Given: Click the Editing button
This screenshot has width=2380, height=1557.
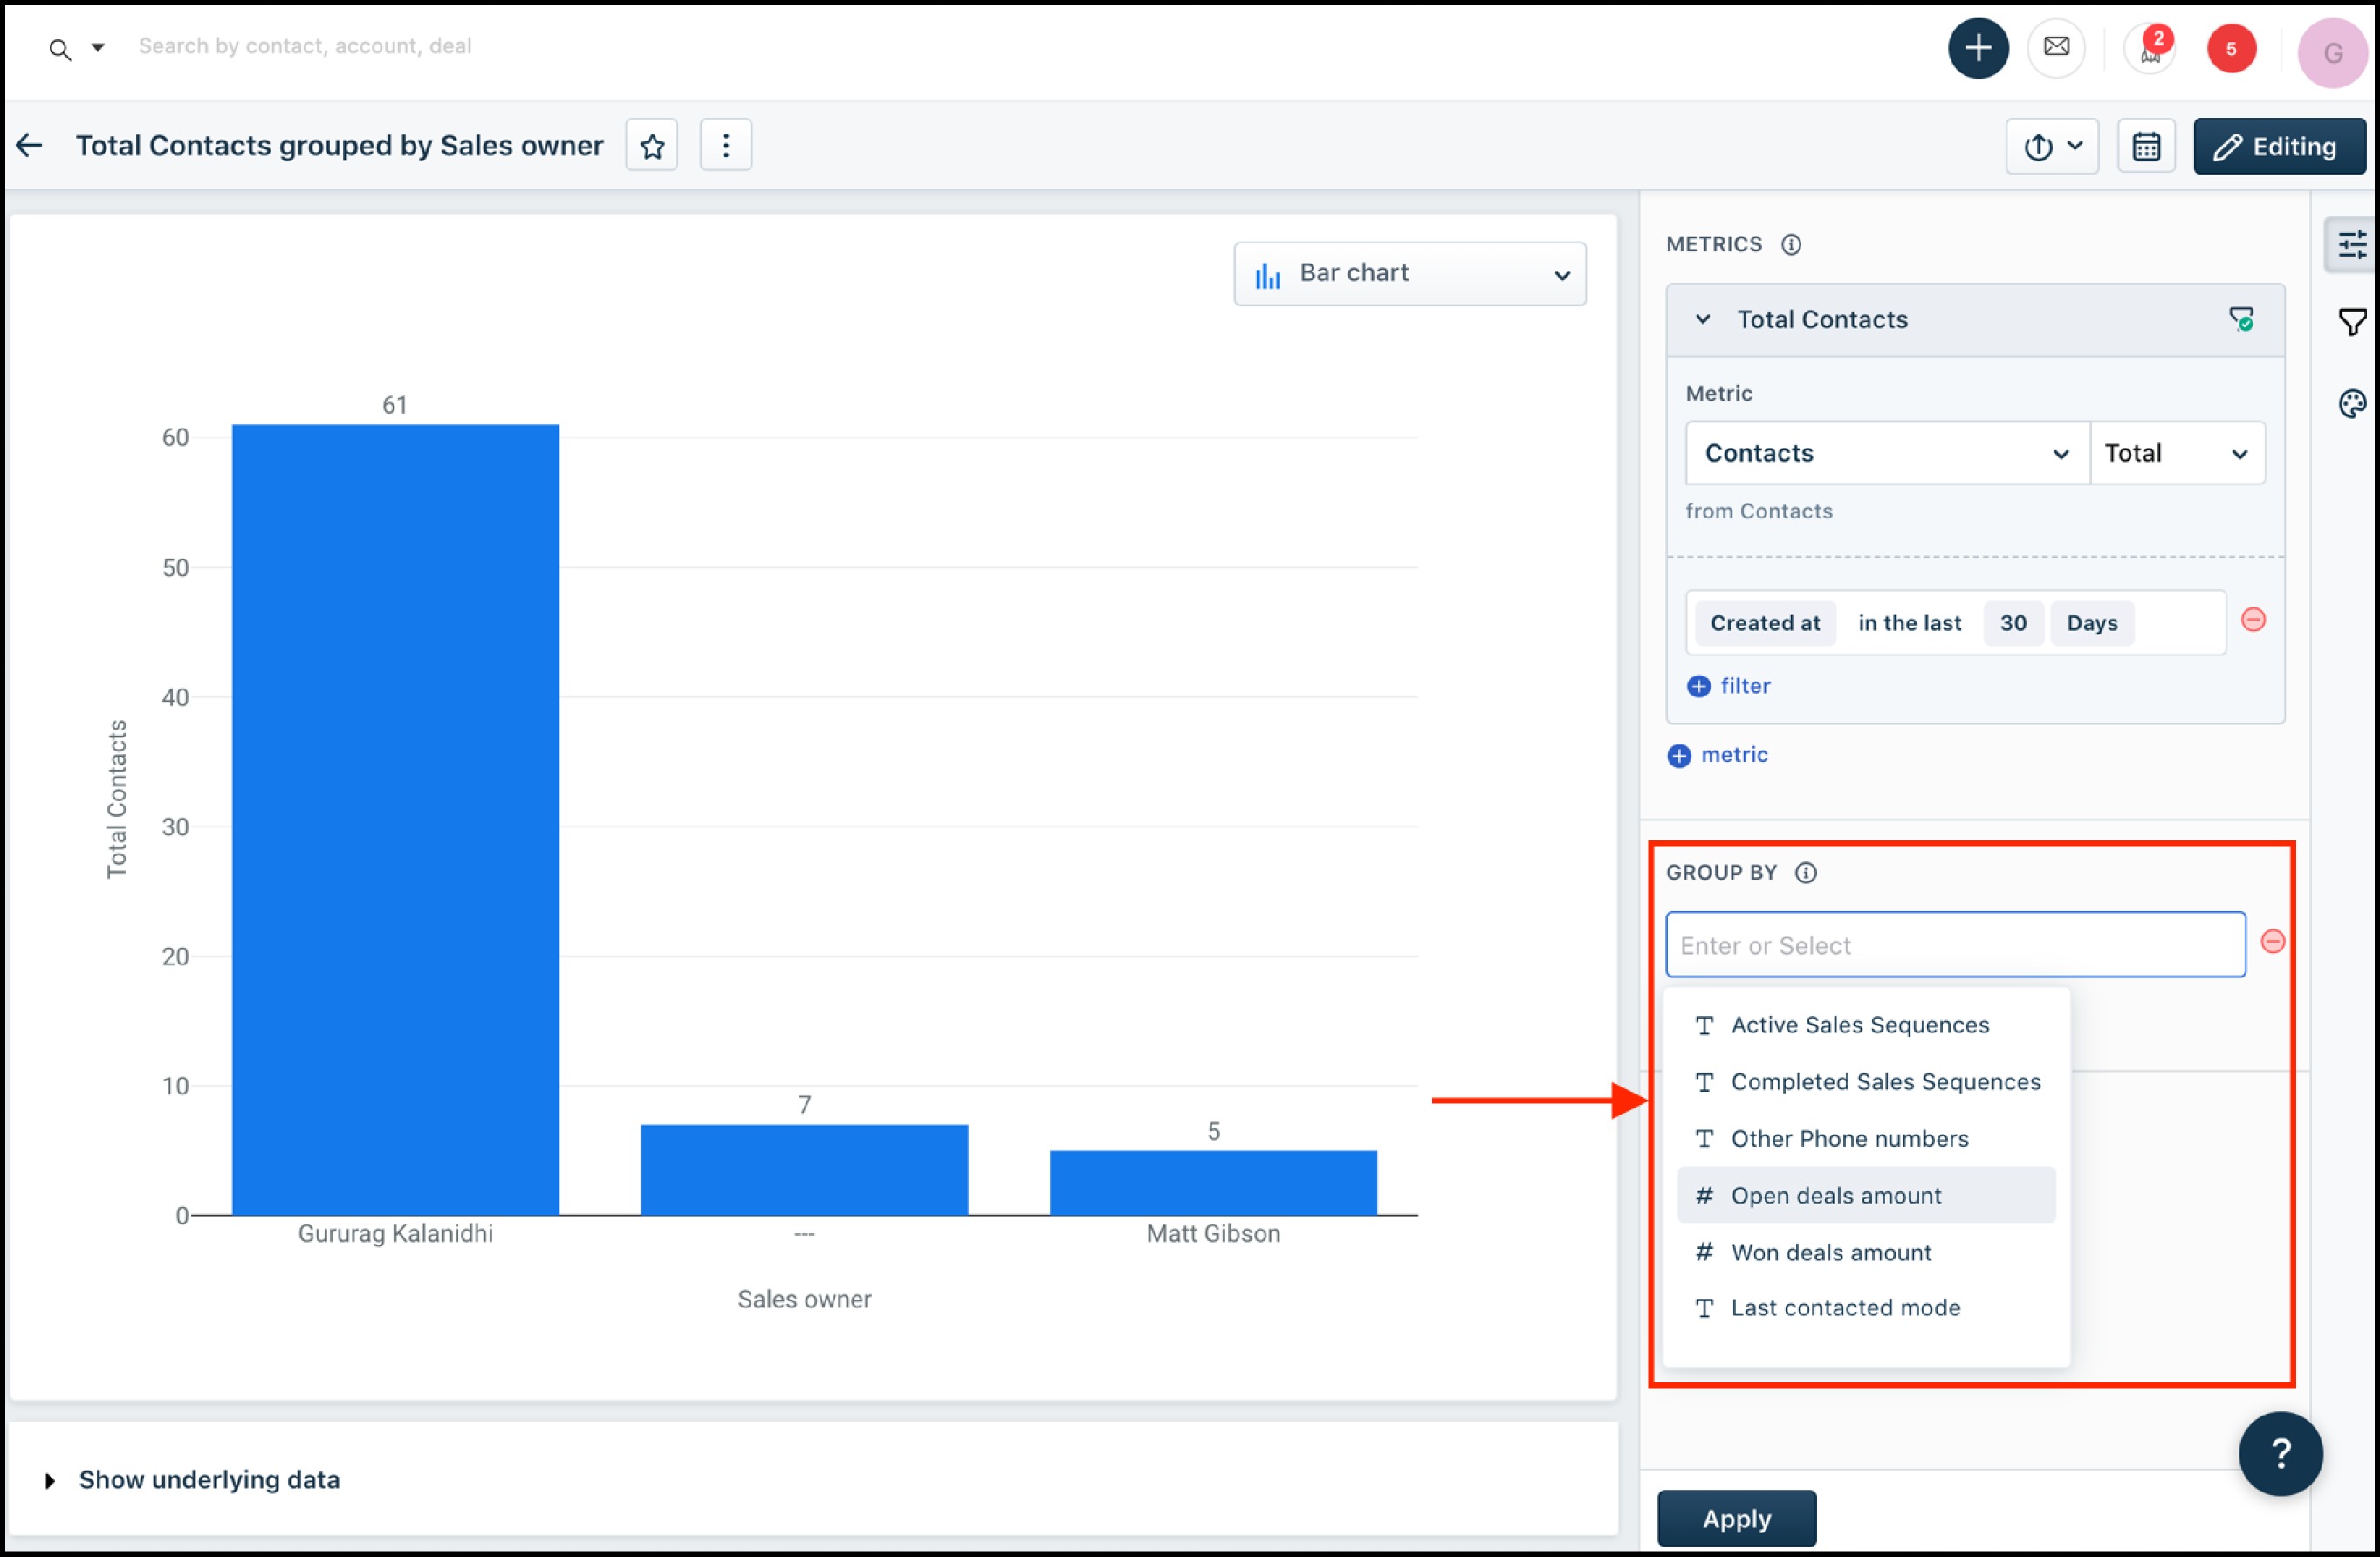Looking at the screenshot, I should pyautogui.click(x=2279, y=146).
